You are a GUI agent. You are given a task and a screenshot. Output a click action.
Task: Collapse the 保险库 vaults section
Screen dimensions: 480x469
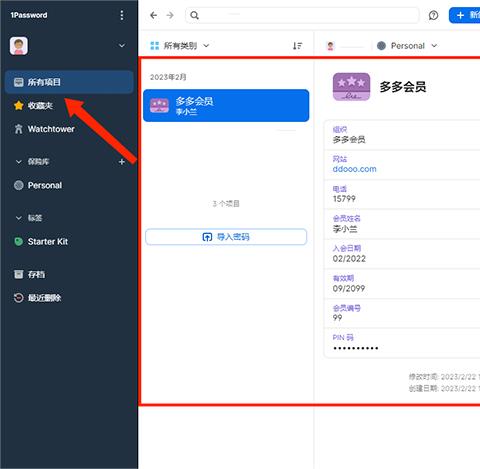(19, 162)
